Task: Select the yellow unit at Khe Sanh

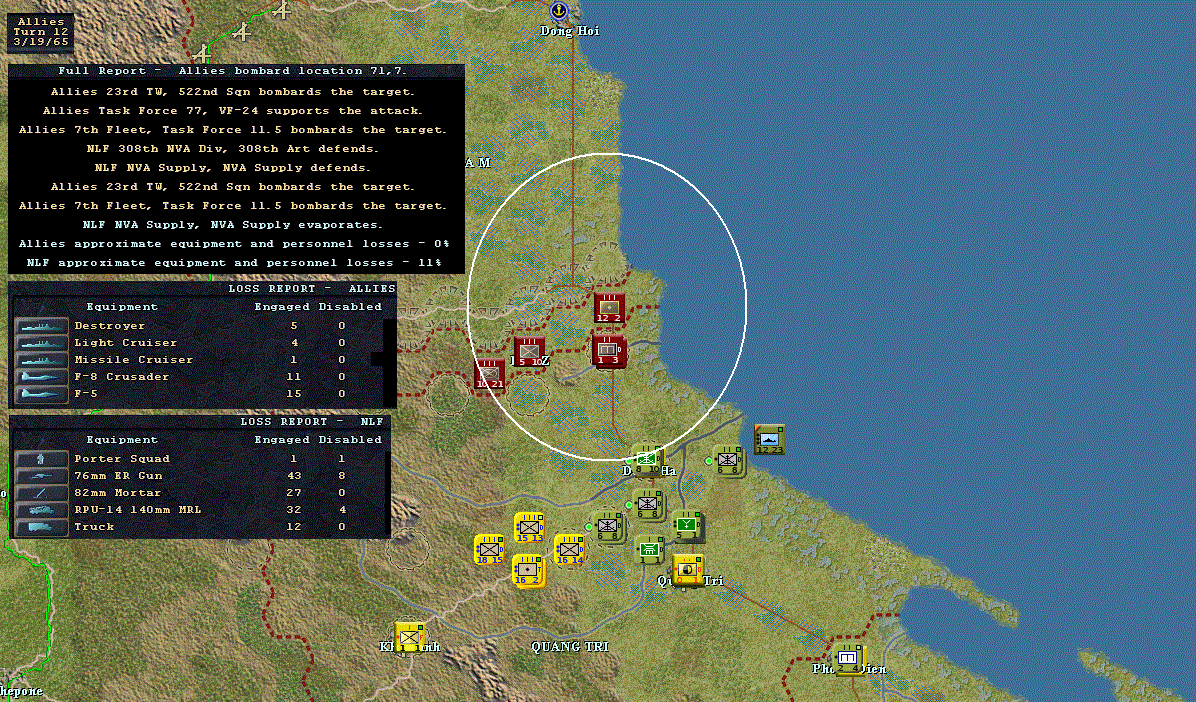Action: point(410,637)
